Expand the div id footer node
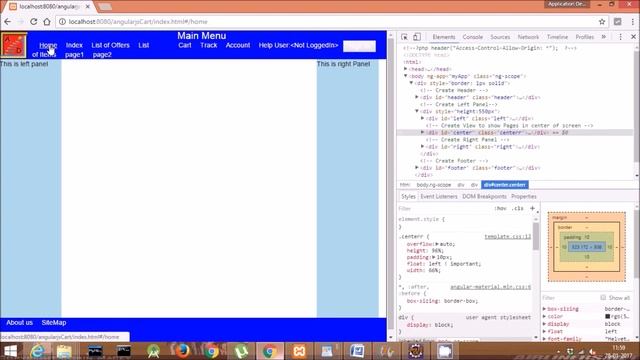 pos(417,168)
